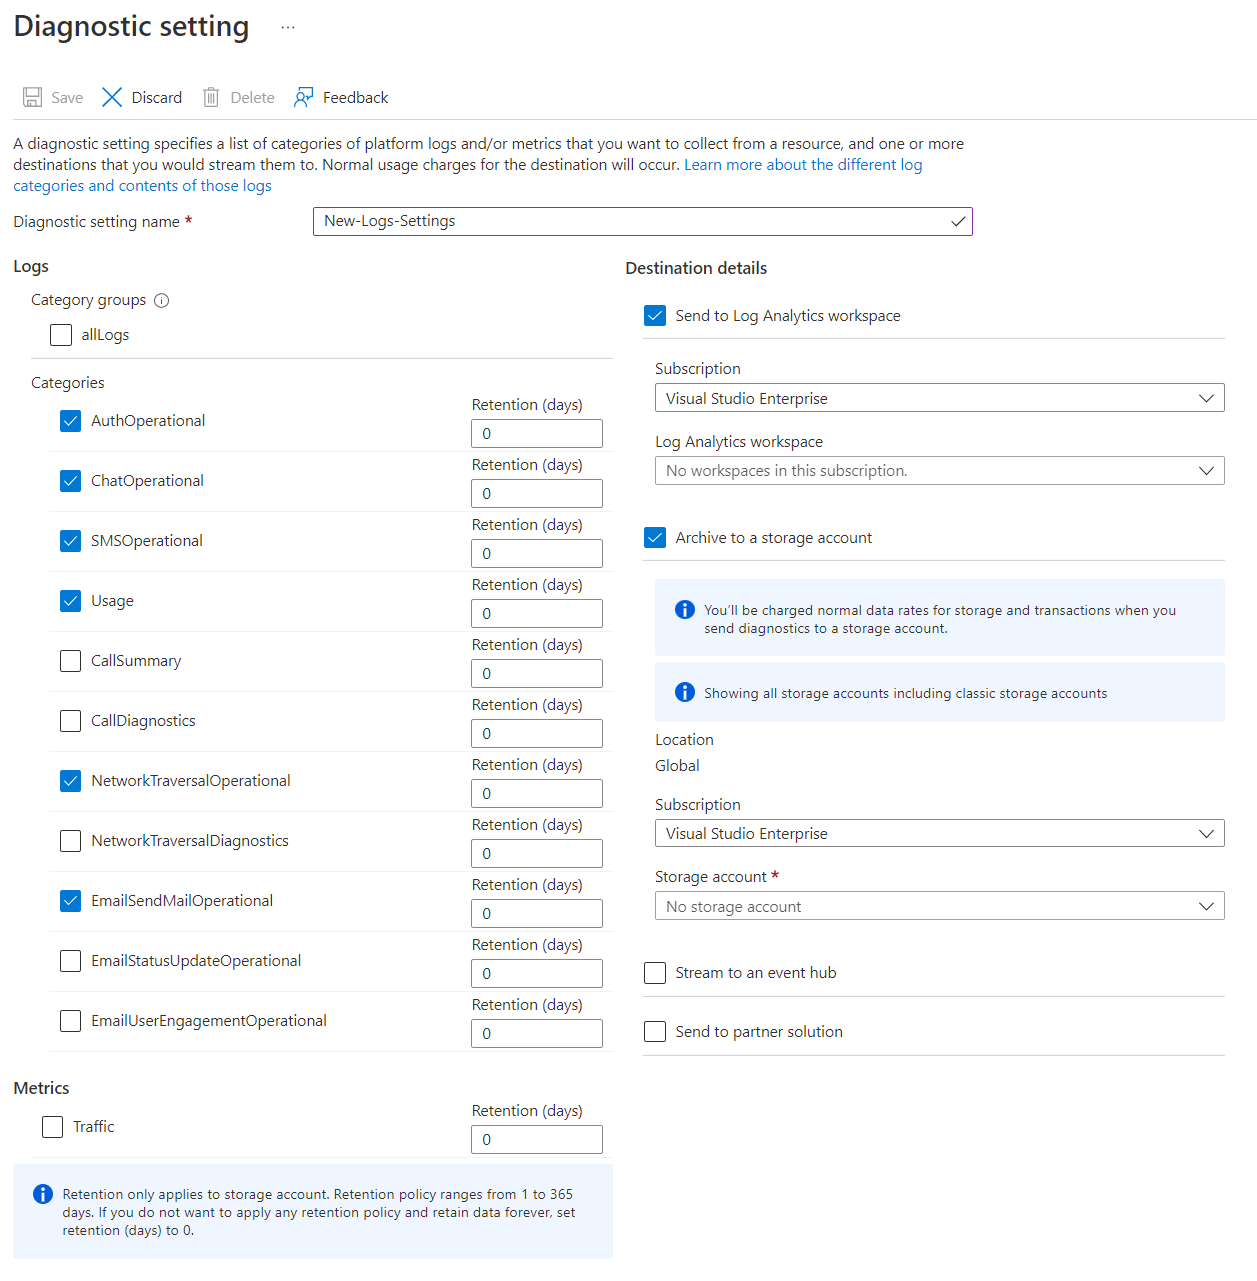Enable the Traffic metrics checkbox
This screenshot has width=1257, height=1281.
point(52,1127)
